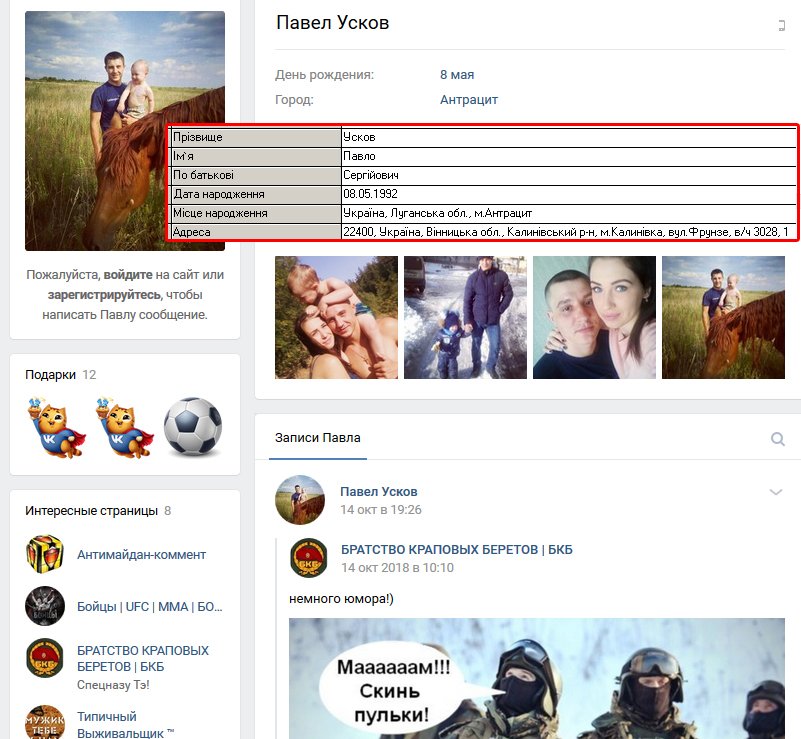Select the Записи Павла wall tab
801x739 pixels.
point(317,438)
